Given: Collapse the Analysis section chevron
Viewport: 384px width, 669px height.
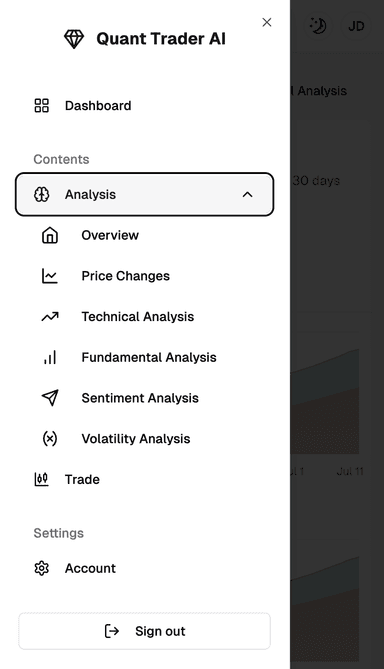Looking at the screenshot, I should click(247, 195).
